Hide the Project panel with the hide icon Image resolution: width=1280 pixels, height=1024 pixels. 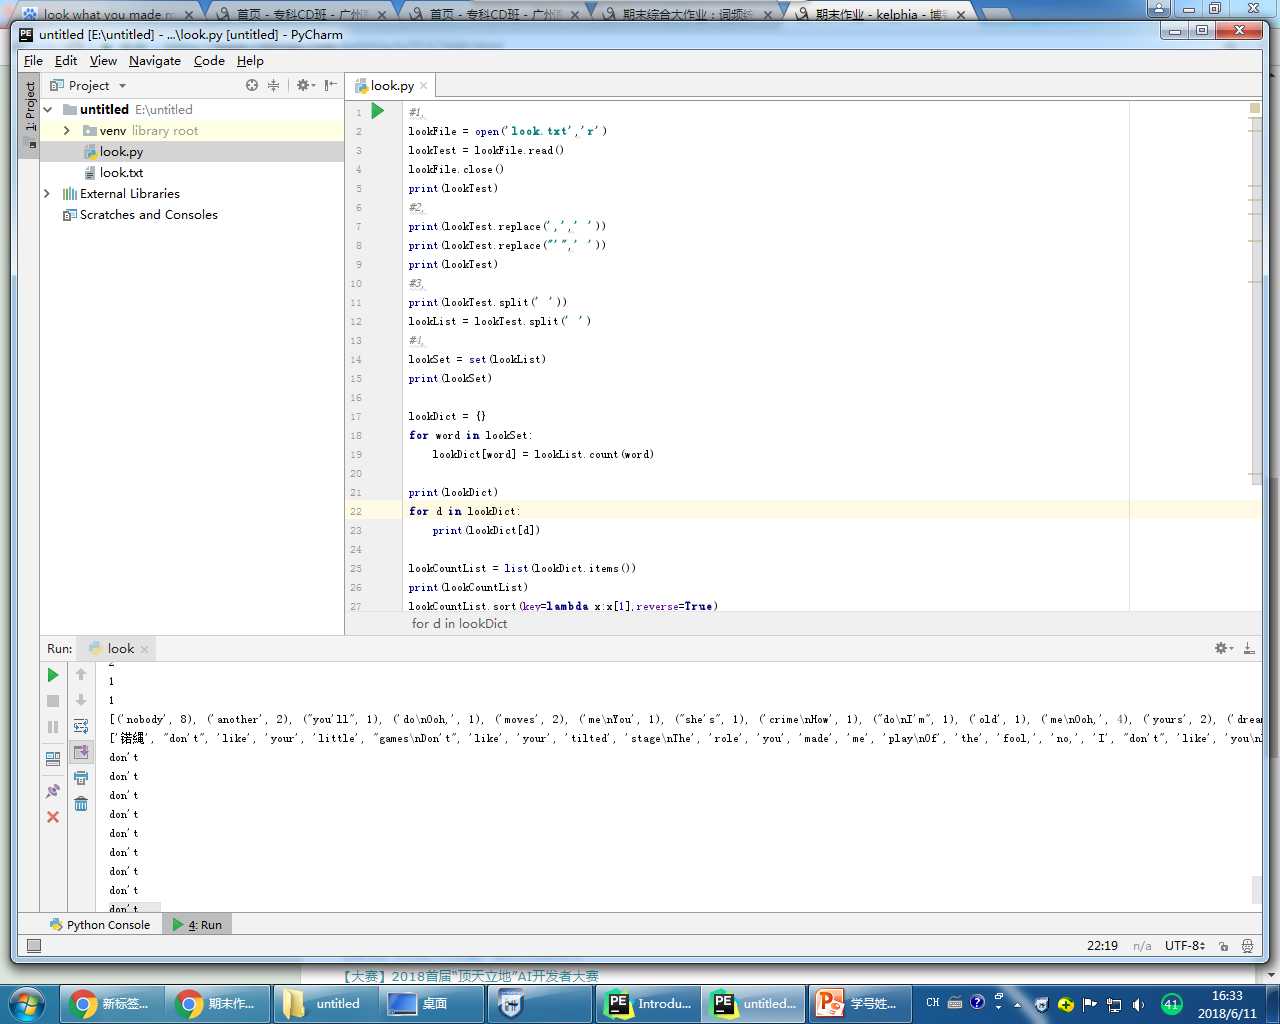coord(330,85)
